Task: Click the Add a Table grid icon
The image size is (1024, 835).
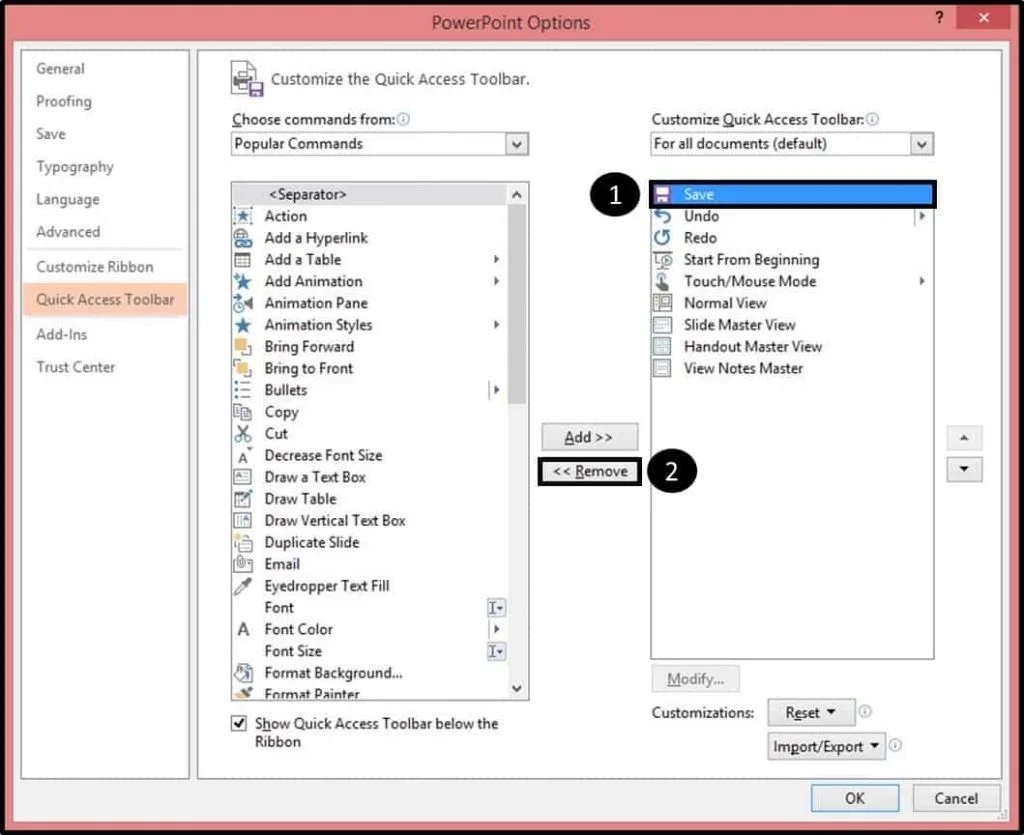Action: pyautogui.click(x=242, y=260)
